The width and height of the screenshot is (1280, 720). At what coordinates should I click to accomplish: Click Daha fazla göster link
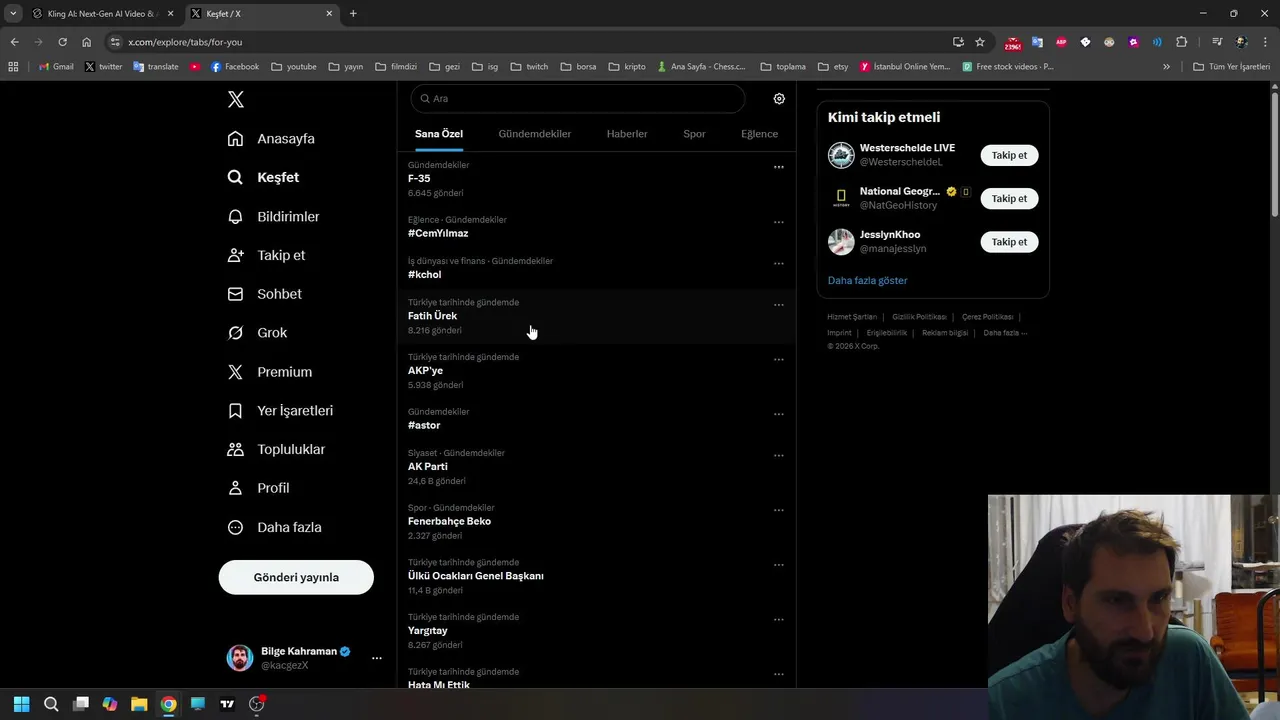click(867, 281)
